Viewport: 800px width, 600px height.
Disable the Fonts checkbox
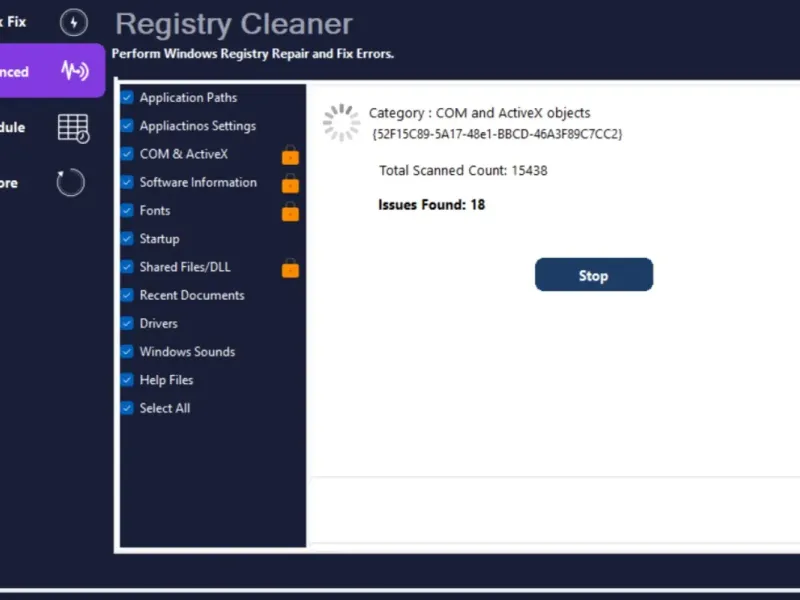pyautogui.click(x=128, y=210)
